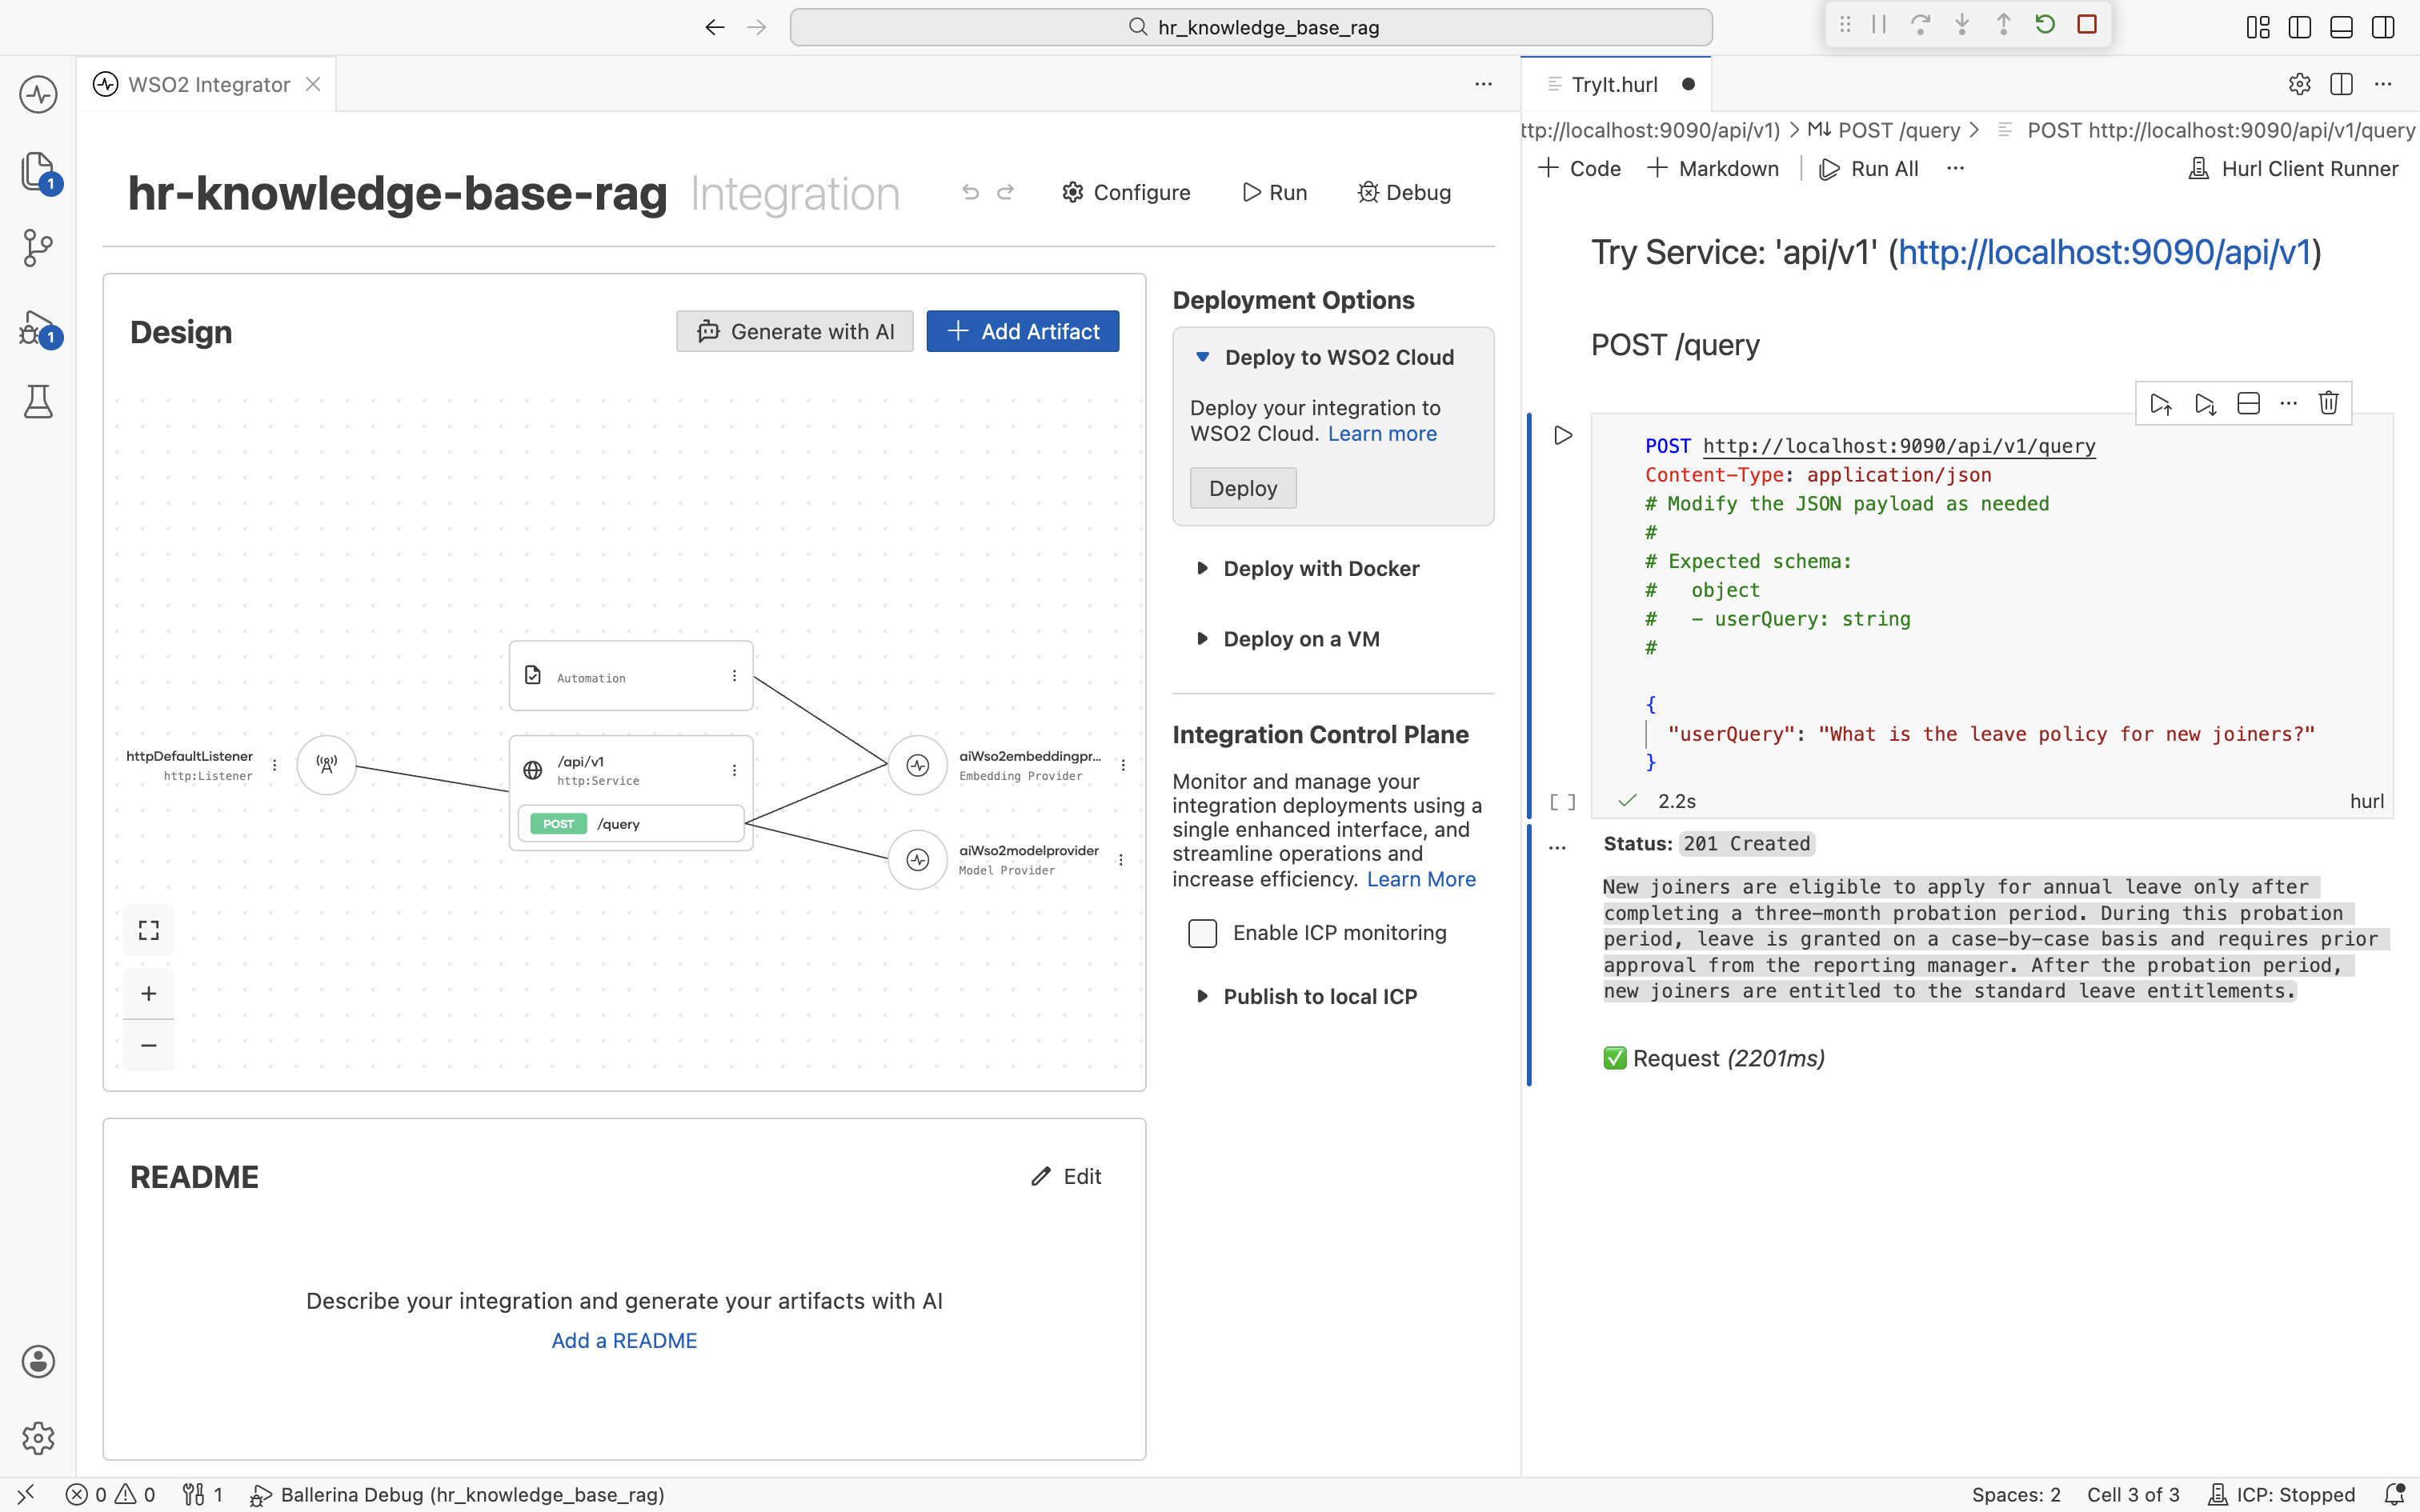
Task: Open the localhost:9090/api/v1 link
Action: pos(2105,252)
